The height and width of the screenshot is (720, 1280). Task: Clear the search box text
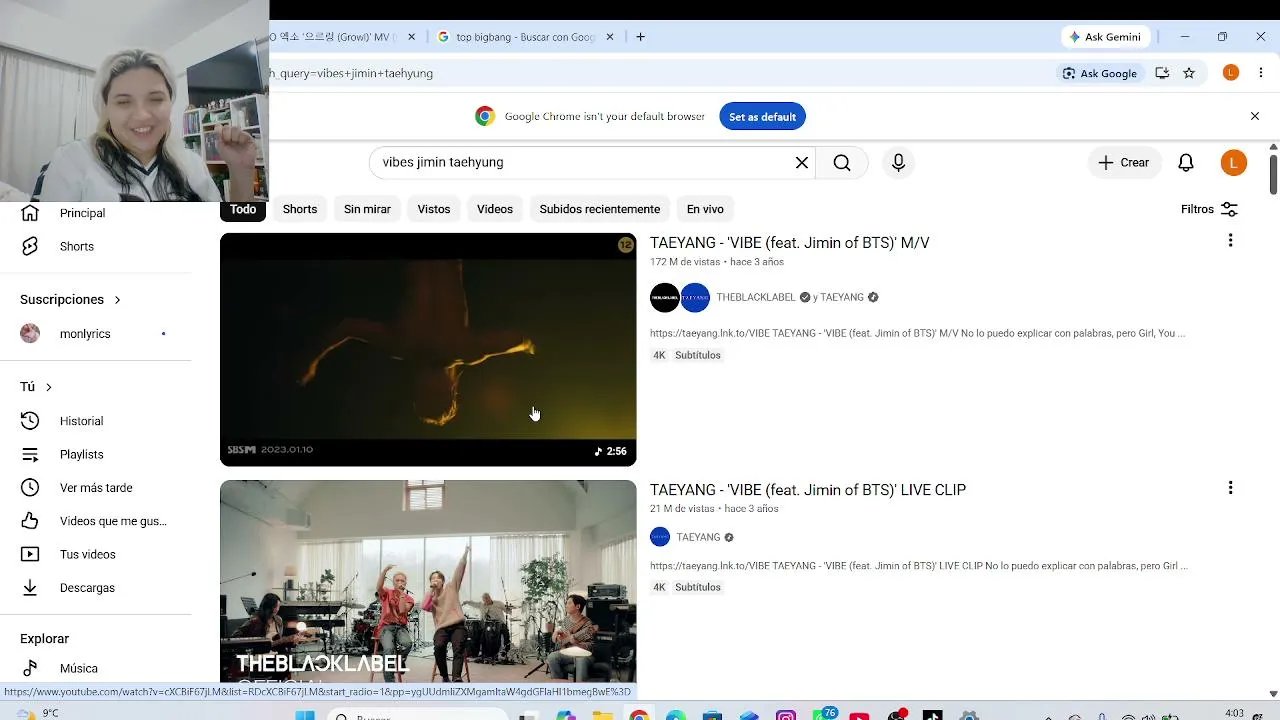(x=801, y=163)
